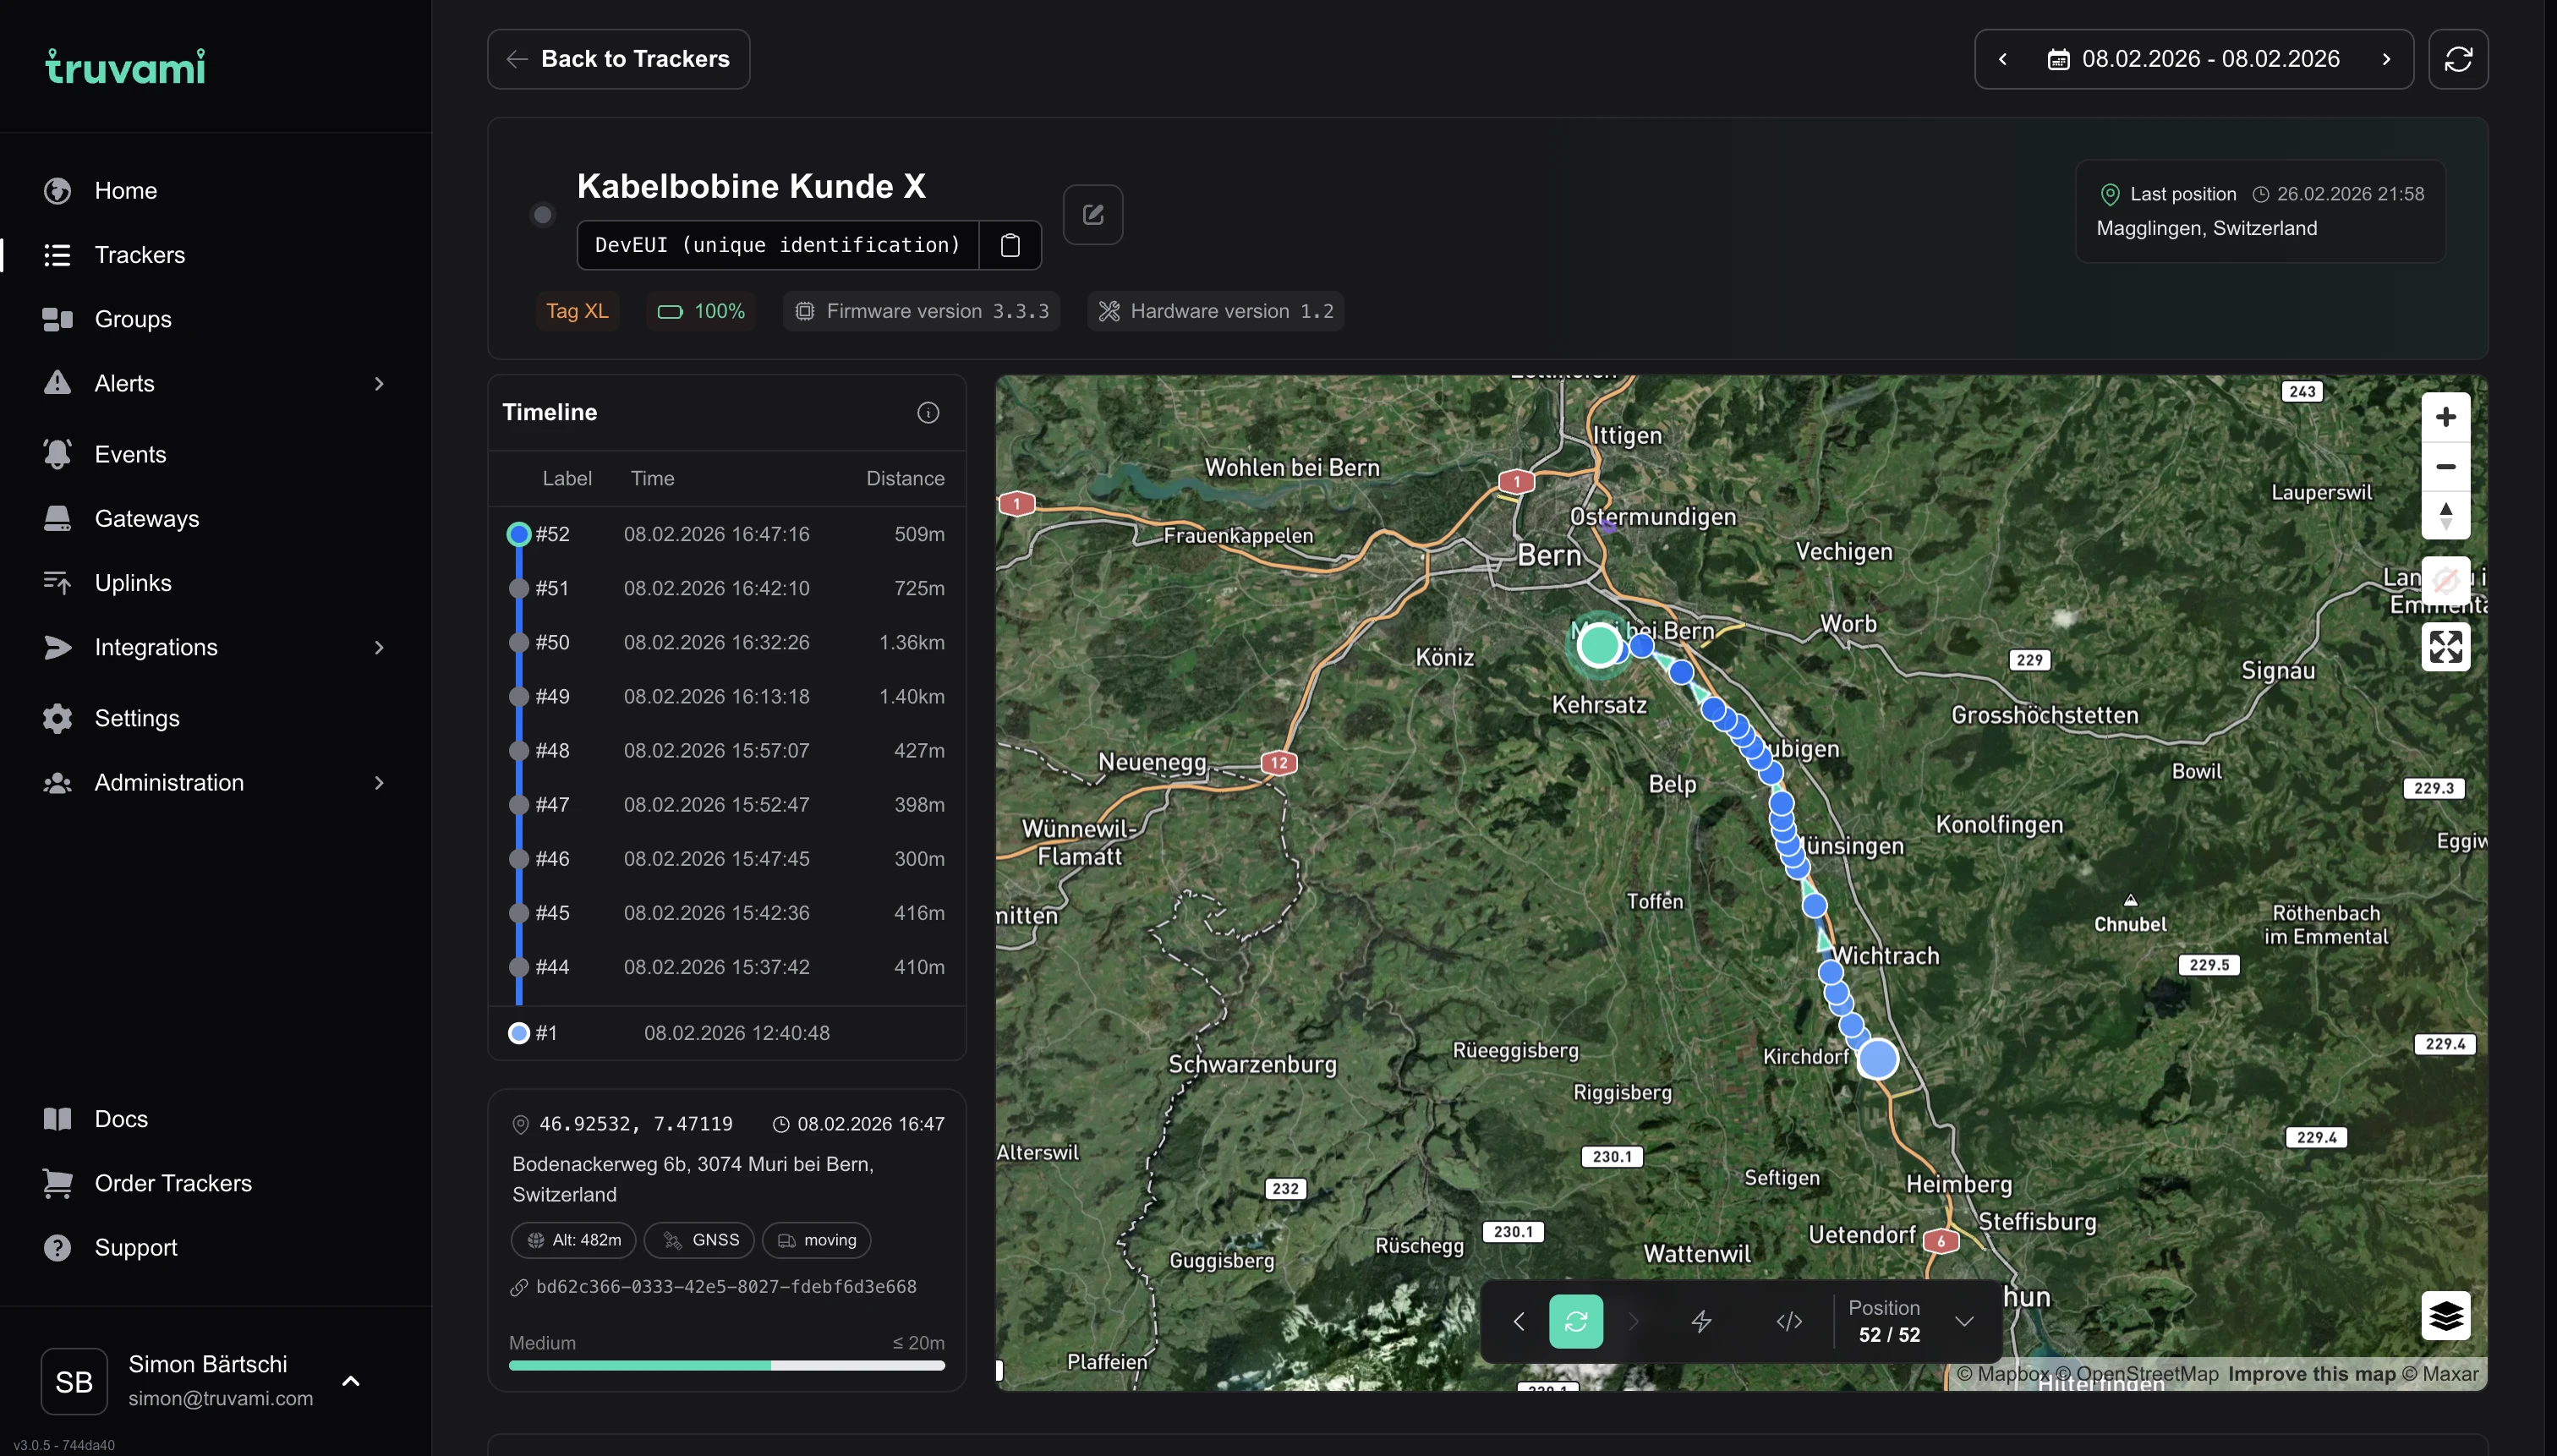Expand the Alerts submenu

[x=378, y=384]
